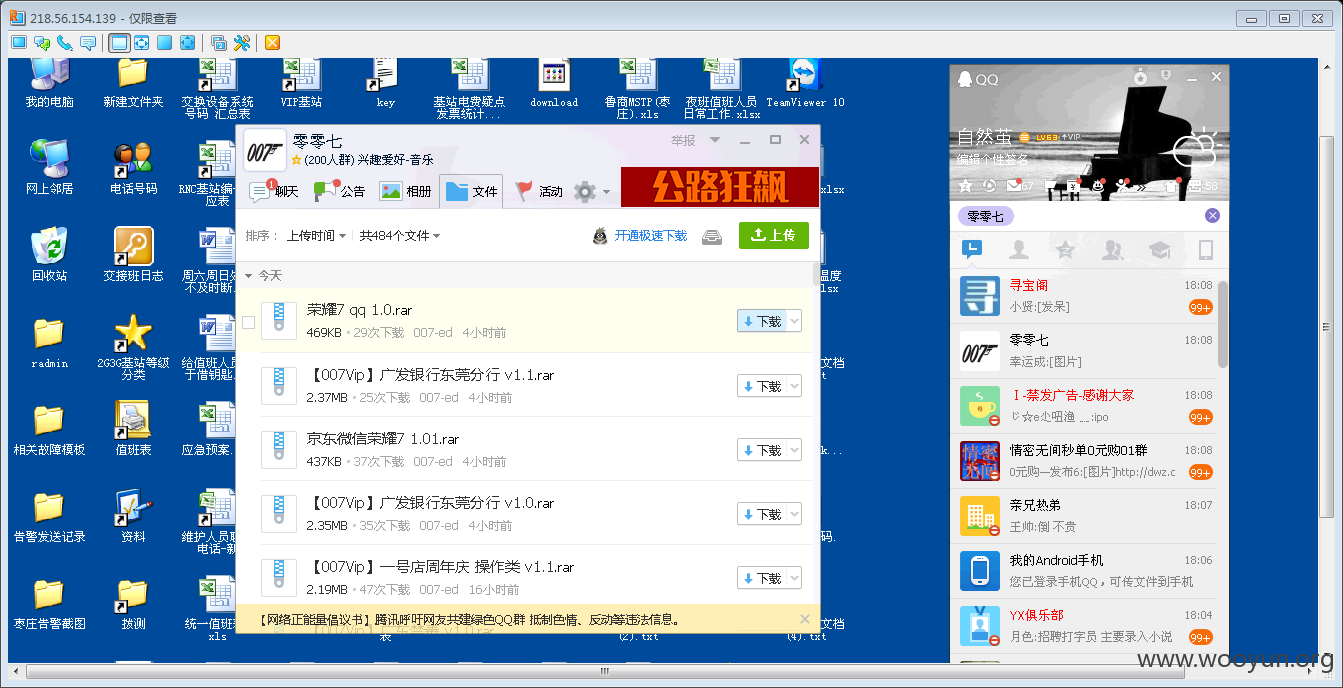Open the 寻宝阁 conversation
The width and height of the screenshot is (1343, 688).
click(1084, 296)
